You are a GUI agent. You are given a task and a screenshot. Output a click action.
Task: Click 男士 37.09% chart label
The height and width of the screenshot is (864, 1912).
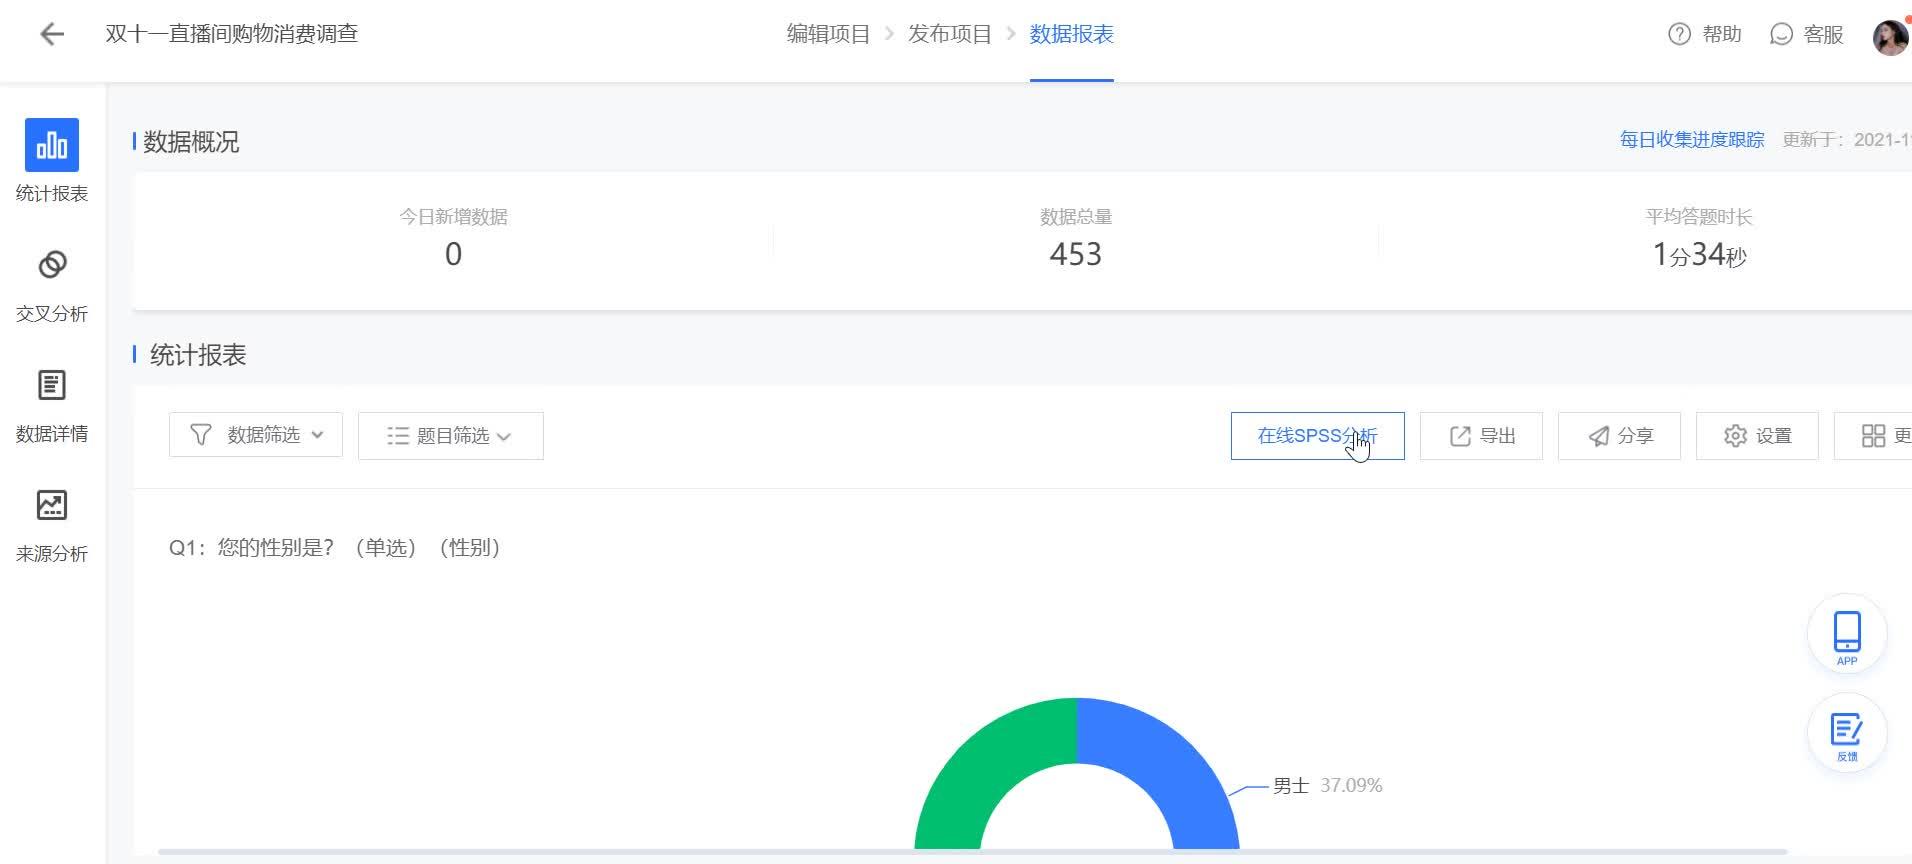pos(1327,786)
